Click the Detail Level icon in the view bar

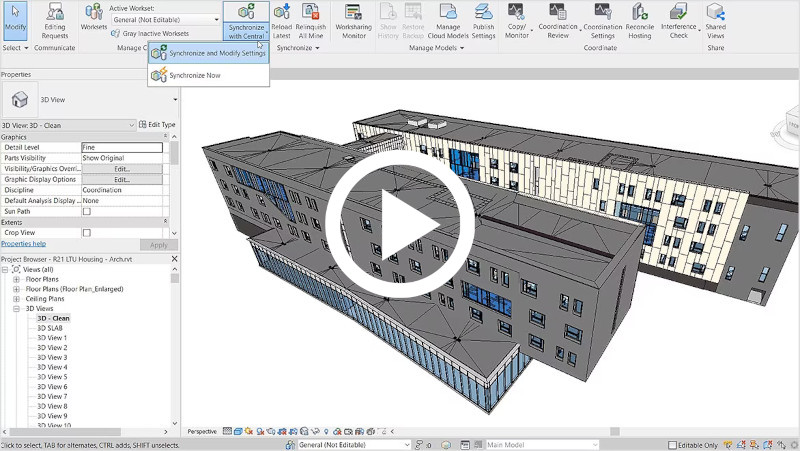(x=227, y=432)
